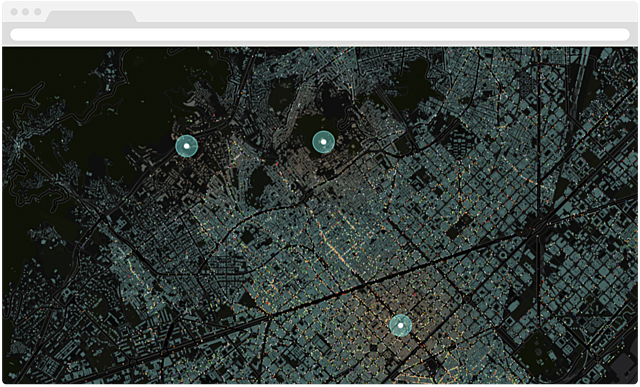Image resolution: width=640 pixels, height=387 pixels.
Task: Click the top-center teal map marker
Action: click(x=323, y=142)
